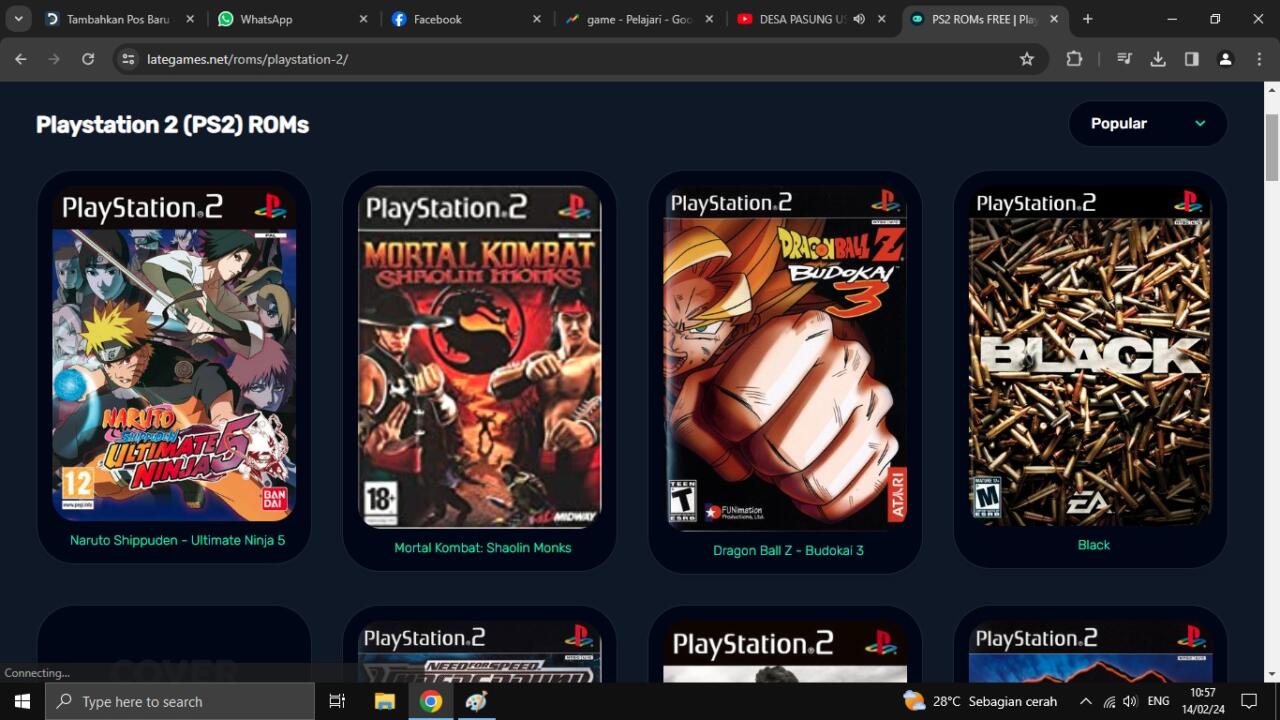Click the browser profile avatar icon
Screen dimensions: 1280x720
pyautogui.click(x=1225, y=59)
